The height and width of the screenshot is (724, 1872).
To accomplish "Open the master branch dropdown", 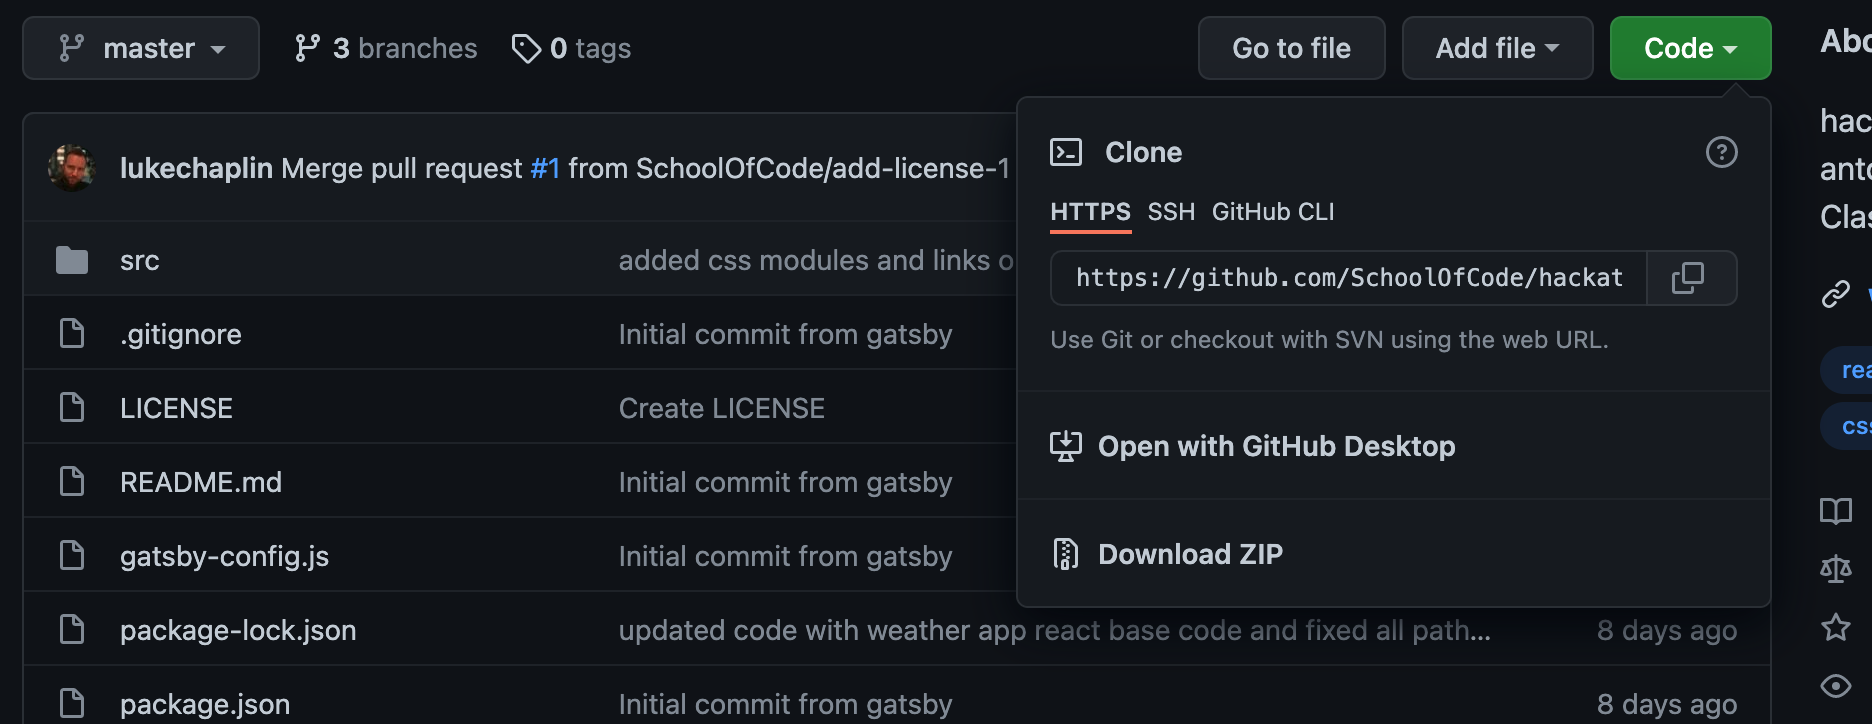I will coord(141,48).
